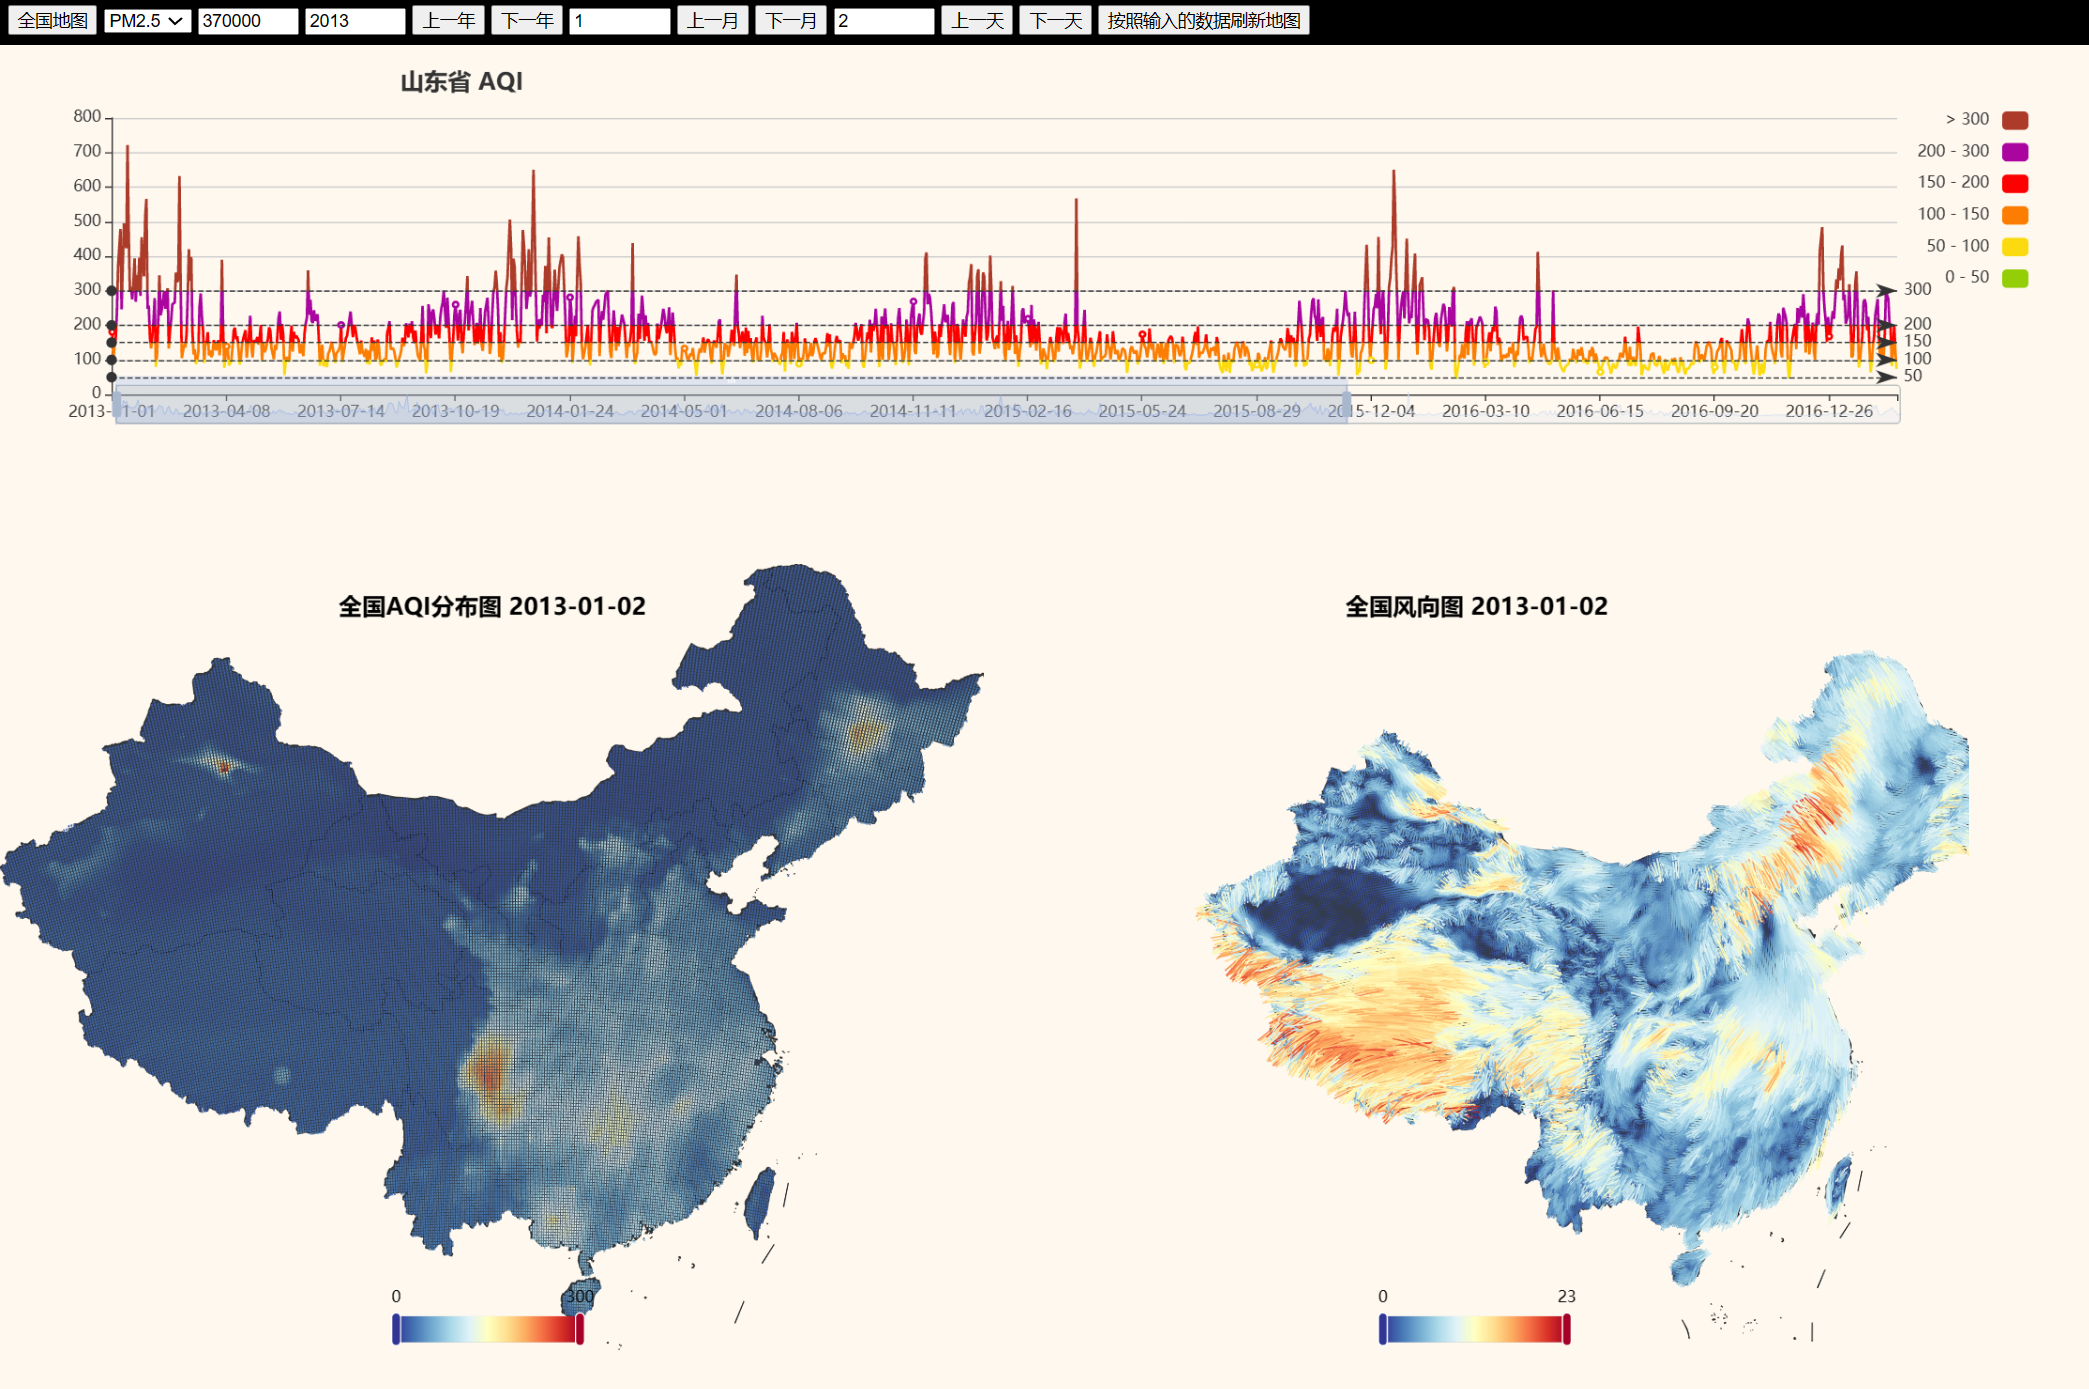The image size is (2089, 1389).
Task: Click the 上一天 previous day button
Action: click(976, 20)
